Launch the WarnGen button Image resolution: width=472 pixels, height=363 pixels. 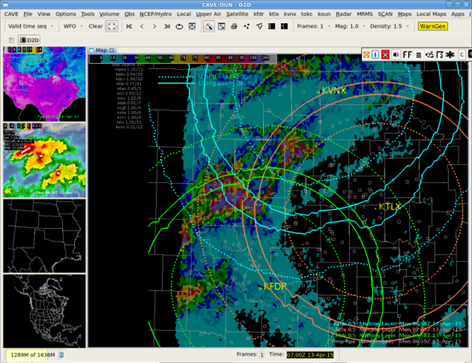coord(432,26)
